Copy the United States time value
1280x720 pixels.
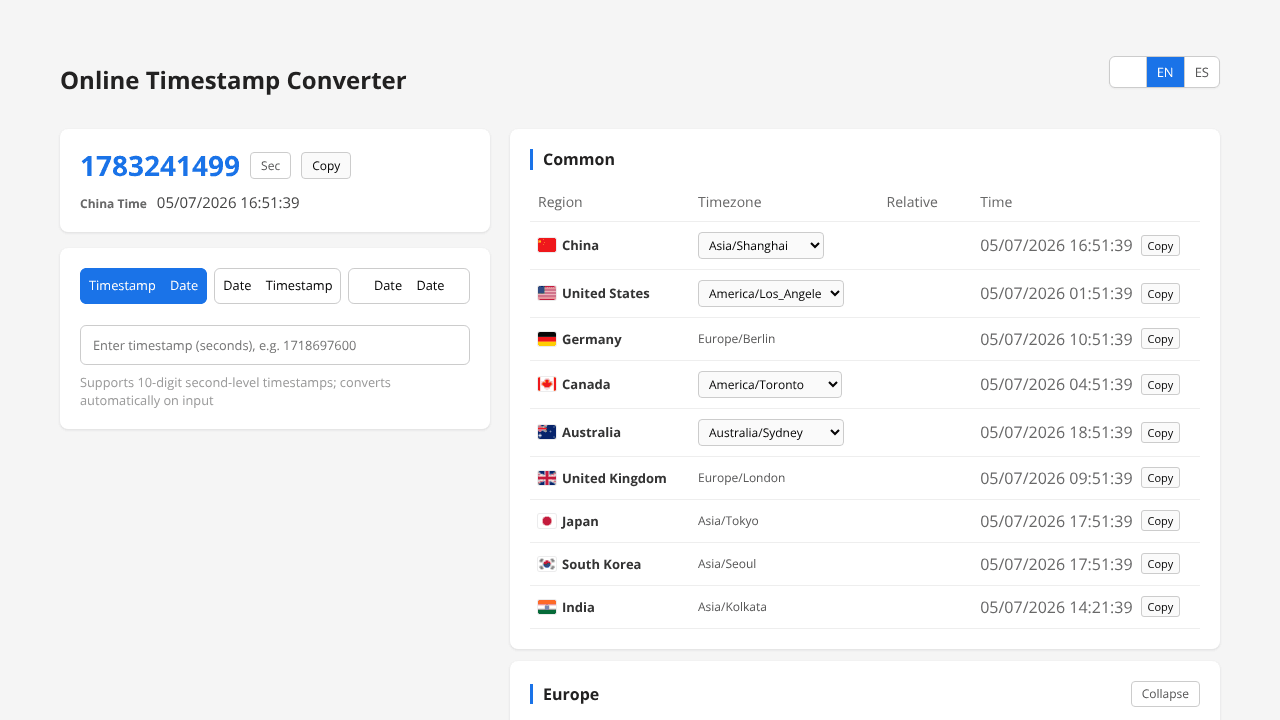click(1160, 294)
